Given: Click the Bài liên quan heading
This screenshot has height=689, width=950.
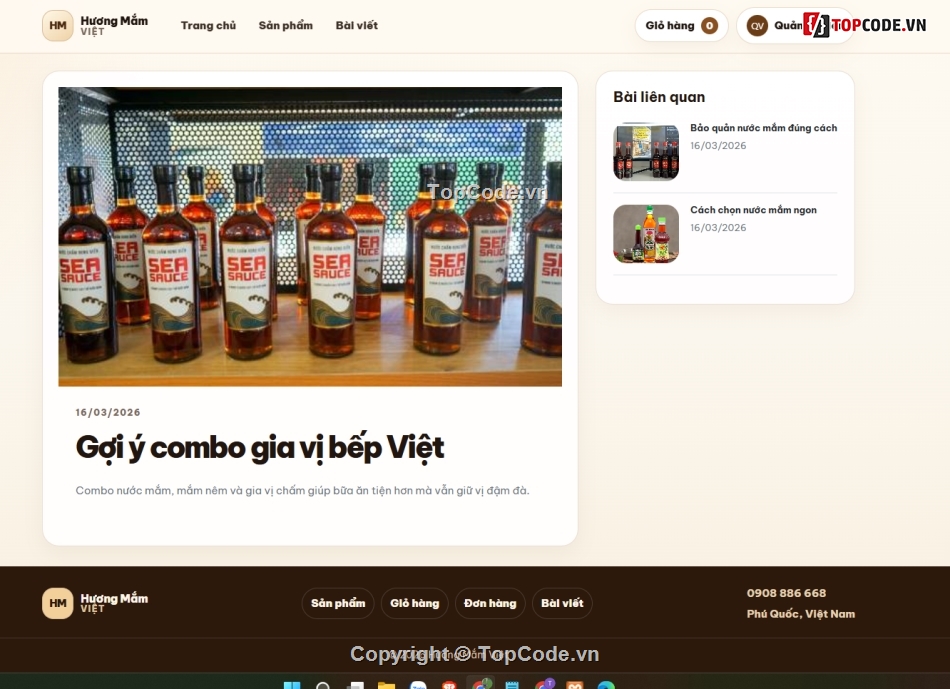Looking at the screenshot, I should point(659,97).
